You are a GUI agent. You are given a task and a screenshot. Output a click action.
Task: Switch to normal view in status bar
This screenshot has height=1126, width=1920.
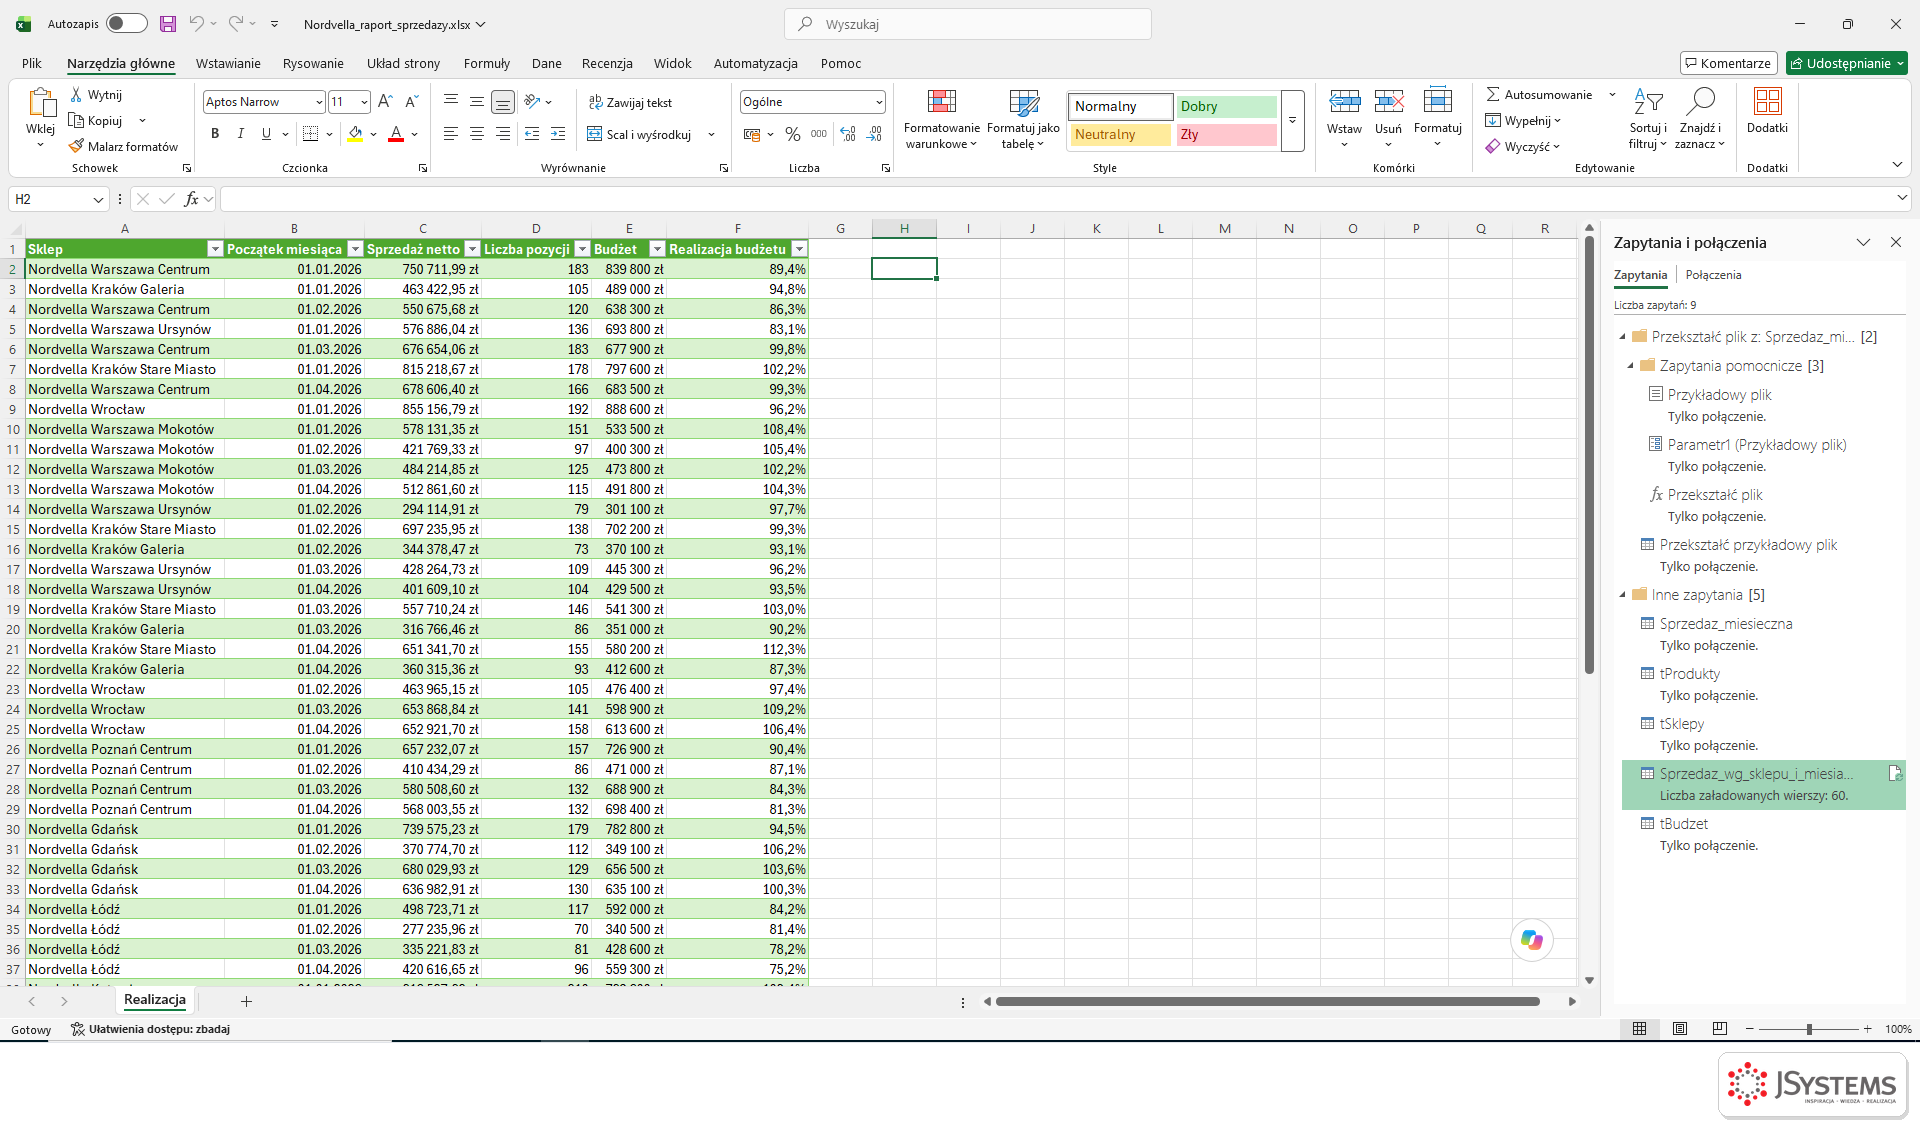coord(1639,1029)
